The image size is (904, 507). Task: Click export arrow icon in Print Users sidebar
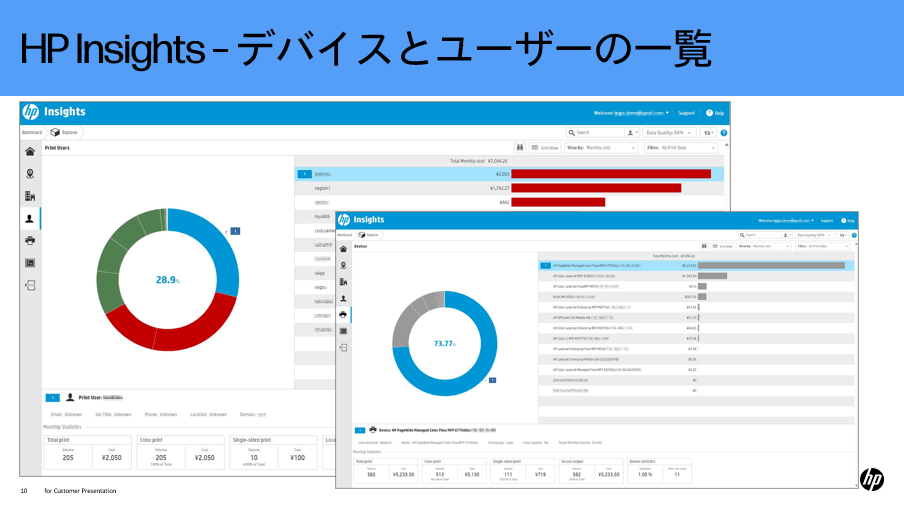click(x=30, y=285)
